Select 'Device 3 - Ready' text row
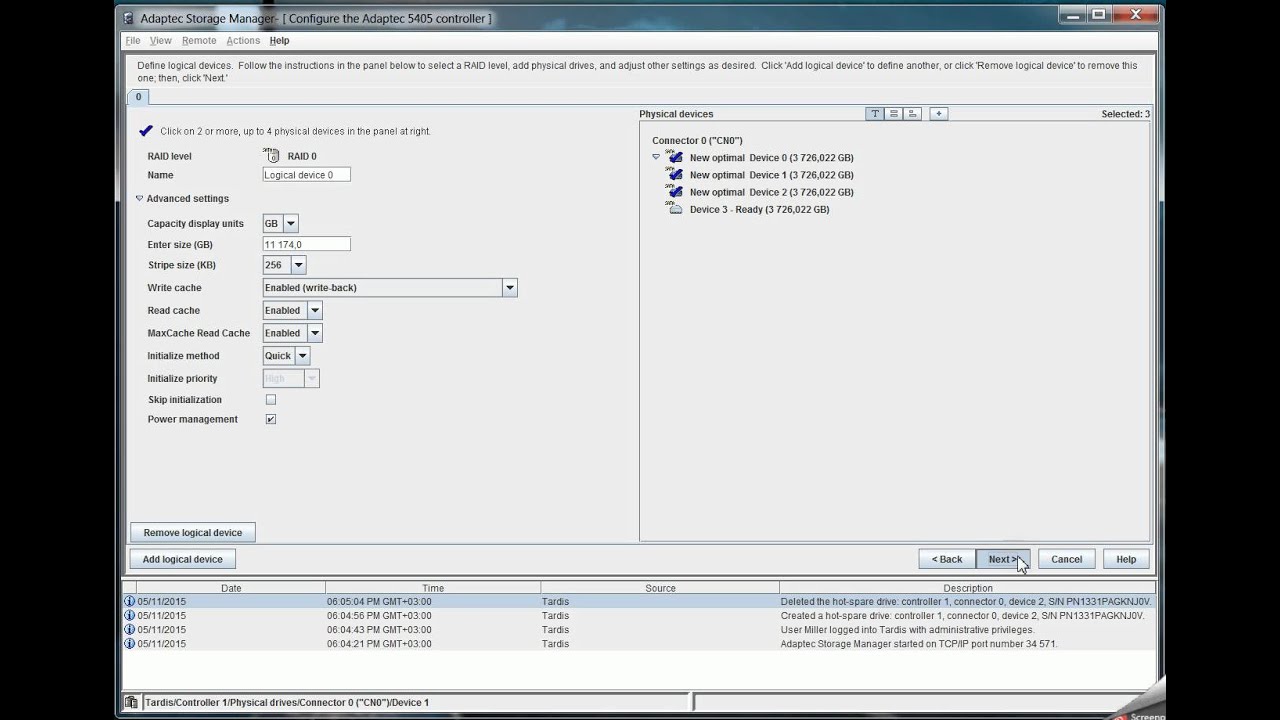Image resolution: width=1280 pixels, height=720 pixels. point(759,209)
